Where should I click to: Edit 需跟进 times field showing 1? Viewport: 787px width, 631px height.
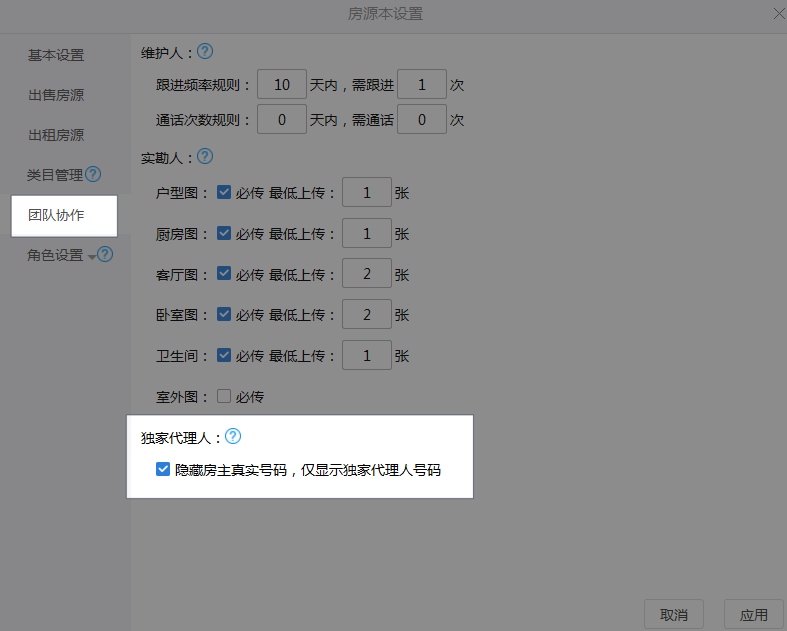click(x=422, y=84)
